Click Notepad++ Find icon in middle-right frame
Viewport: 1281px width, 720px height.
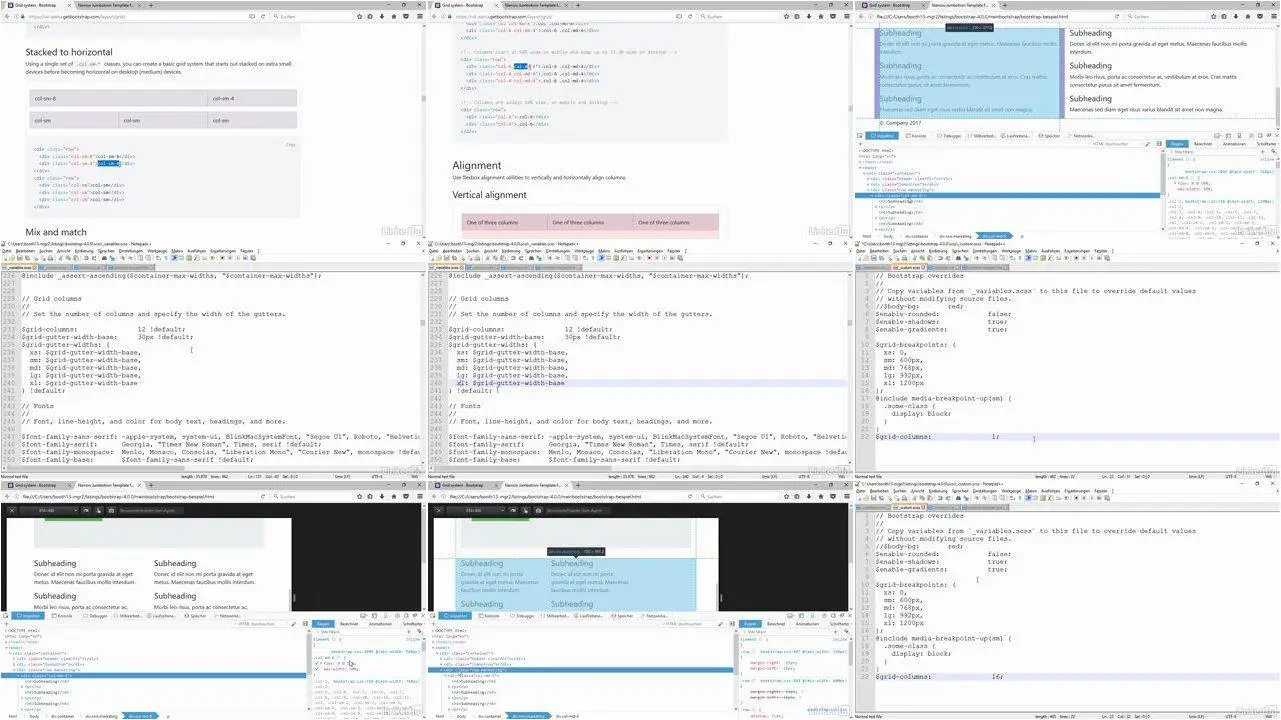coord(959,259)
